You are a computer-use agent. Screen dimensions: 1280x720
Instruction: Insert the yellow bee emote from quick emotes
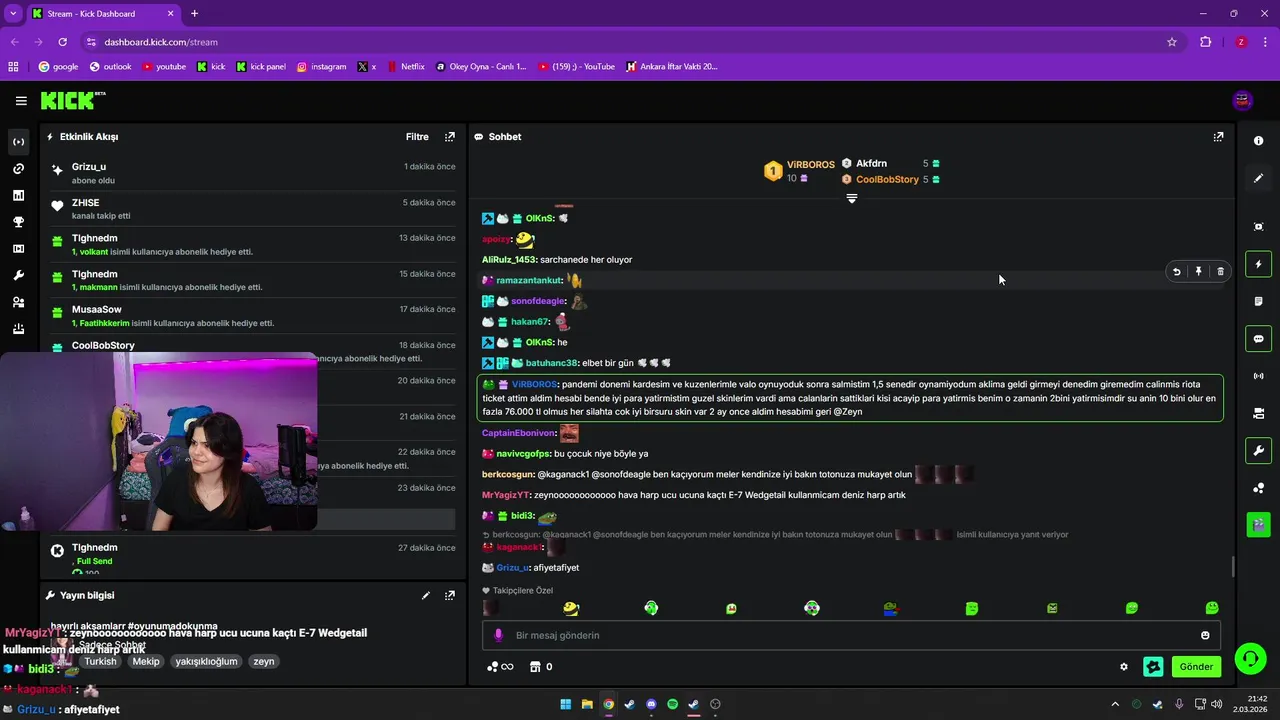click(x=571, y=608)
